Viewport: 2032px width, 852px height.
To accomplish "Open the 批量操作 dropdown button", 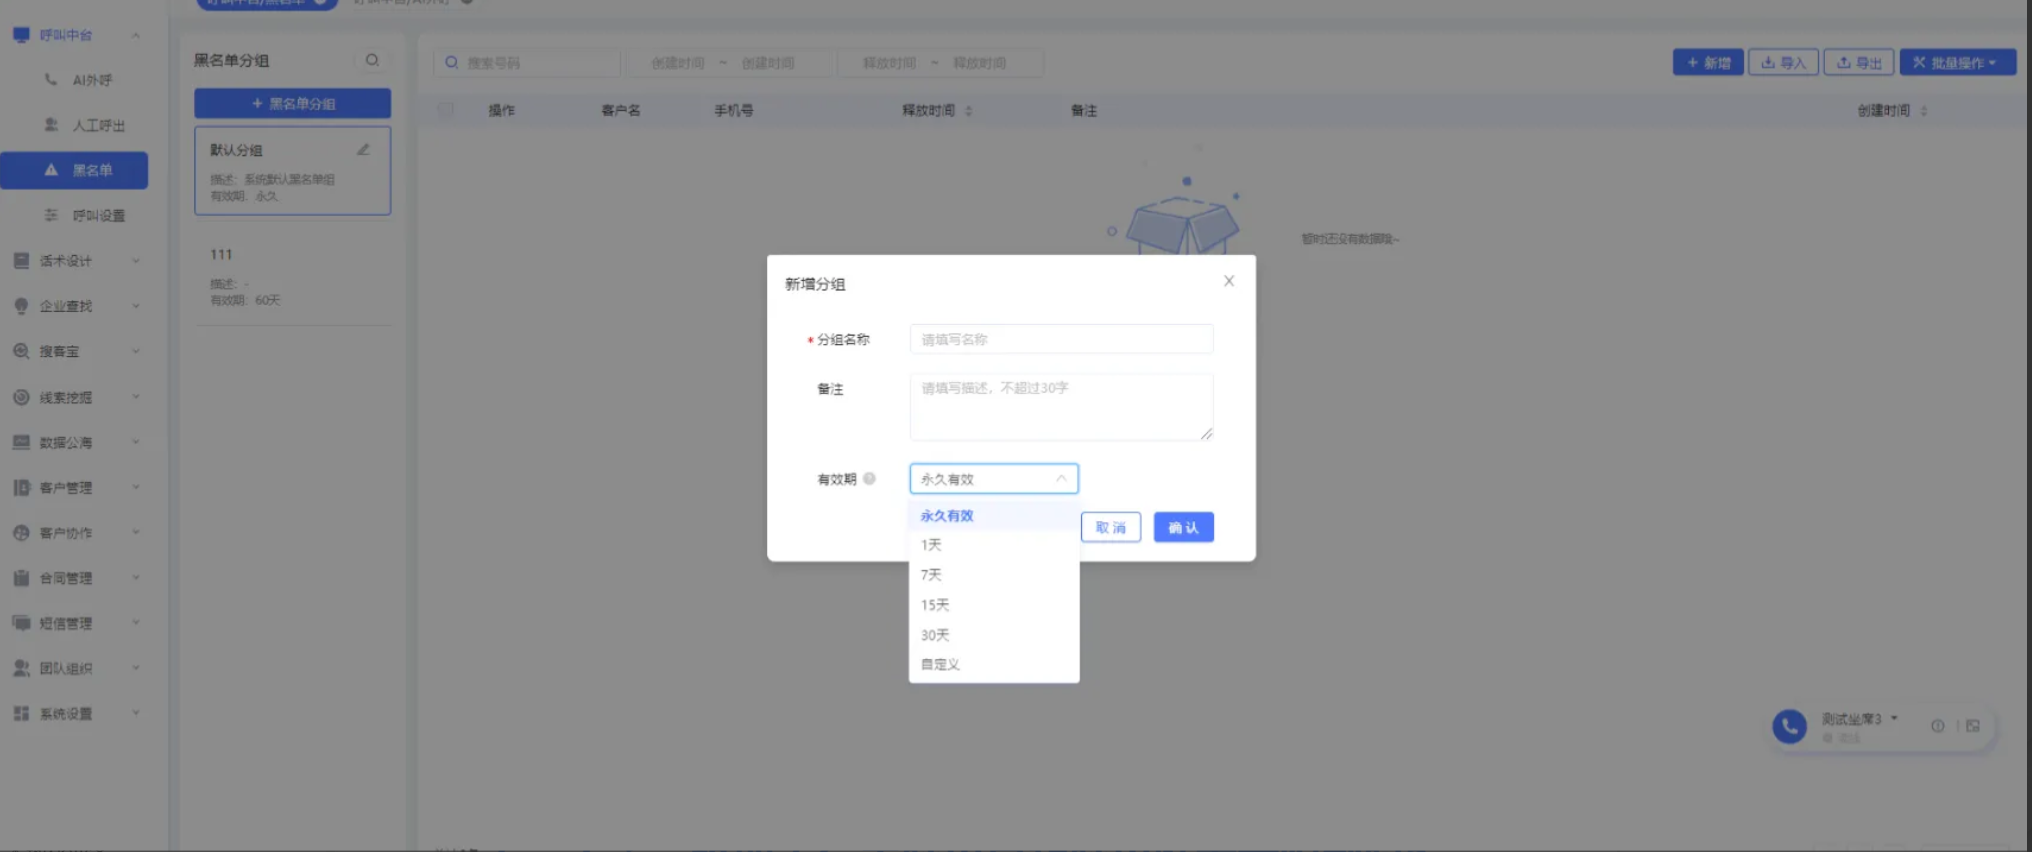I will 1956,62.
